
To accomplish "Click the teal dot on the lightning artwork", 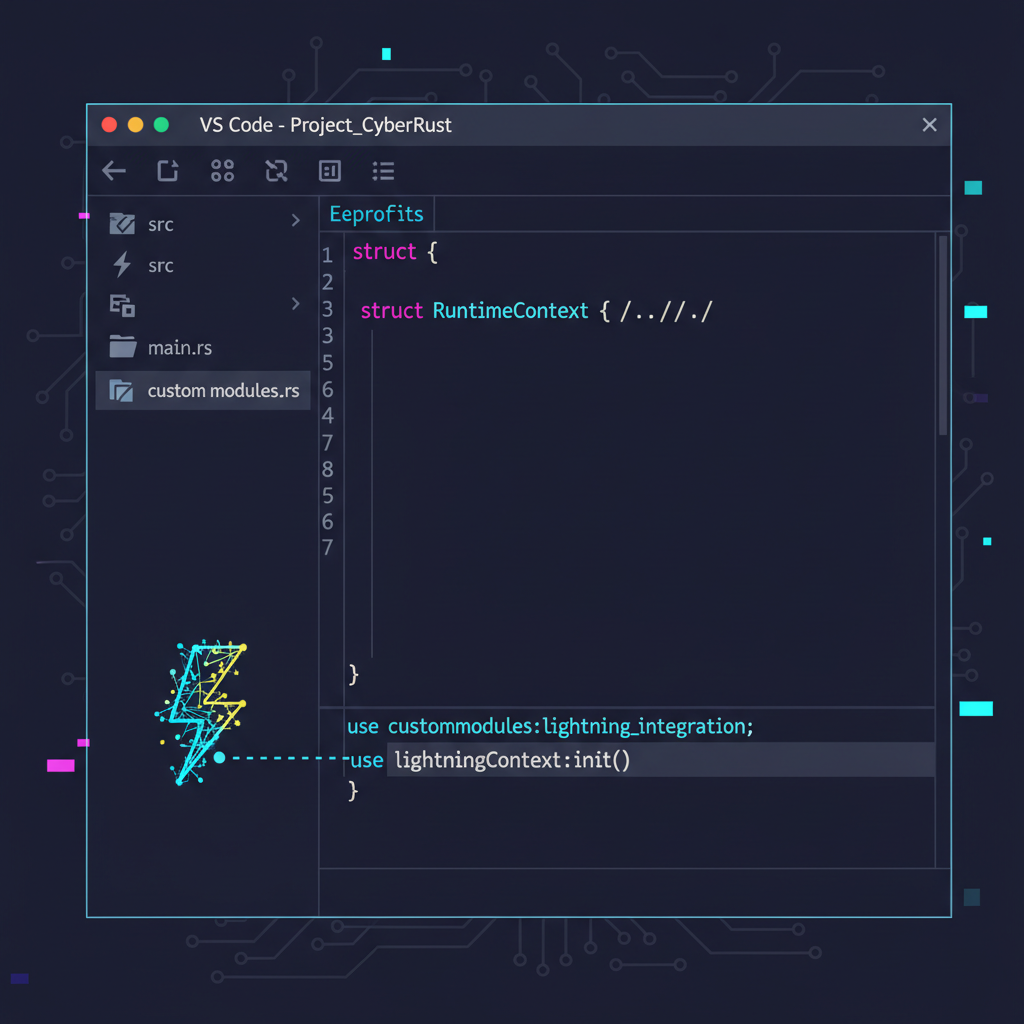I will click(x=219, y=758).
